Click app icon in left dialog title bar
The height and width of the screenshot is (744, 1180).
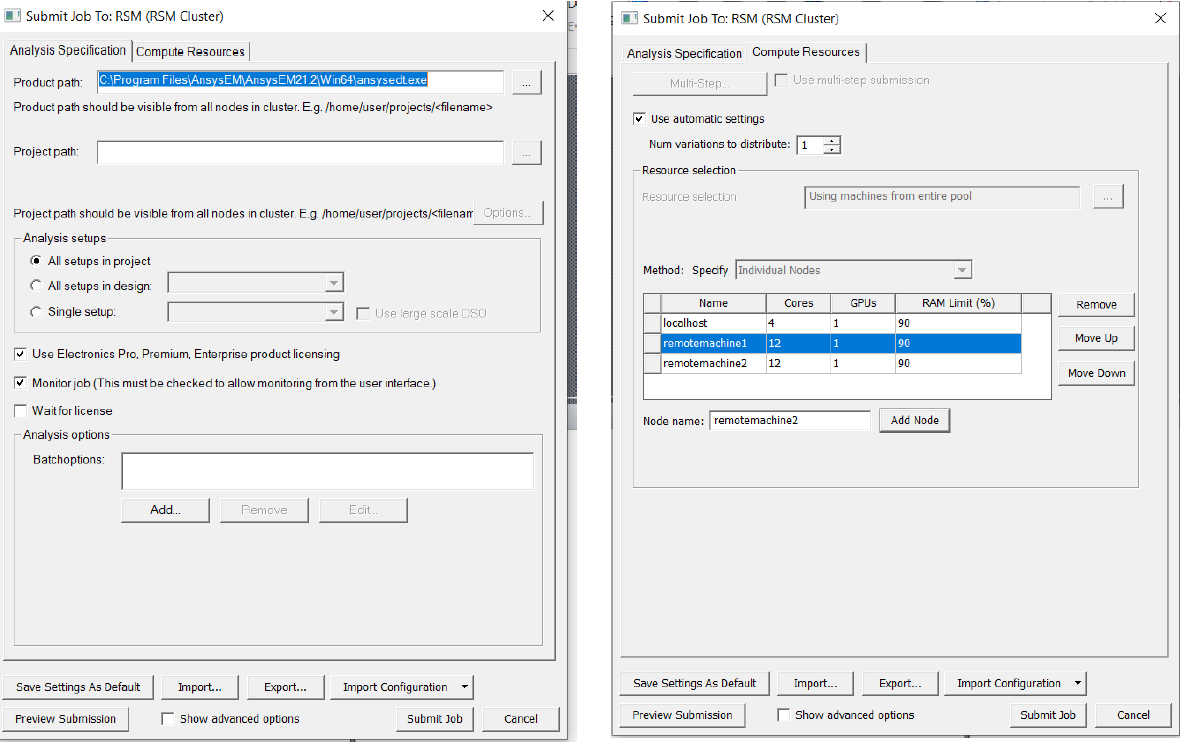point(14,16)
